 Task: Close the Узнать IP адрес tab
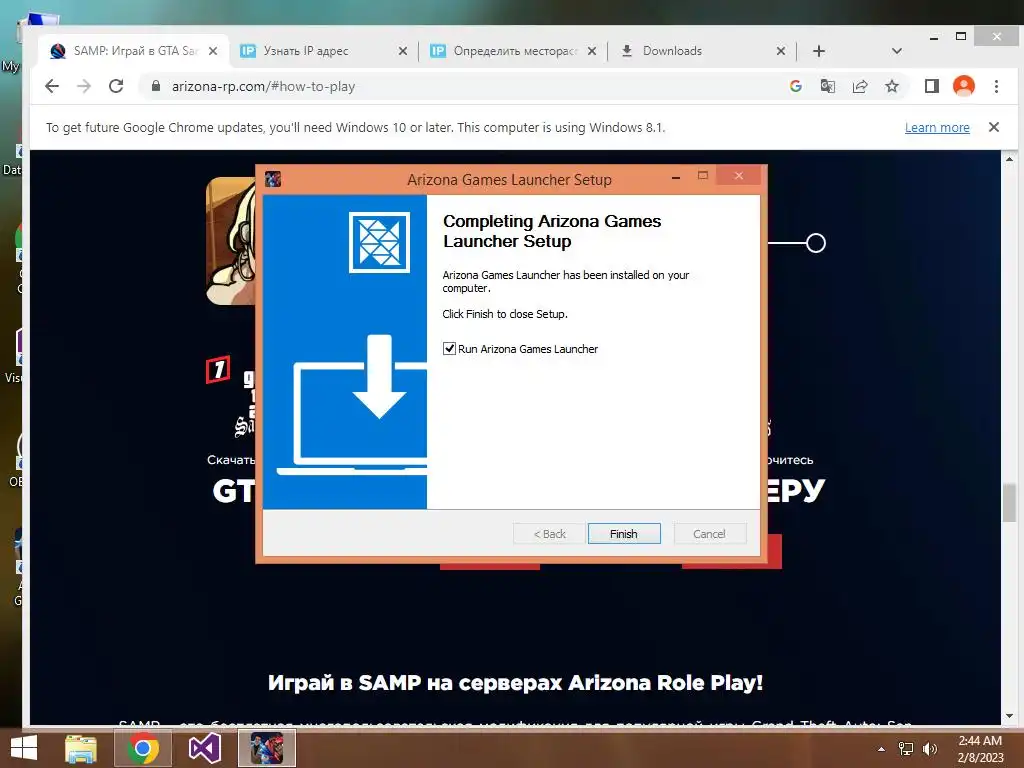coord(403,51)
